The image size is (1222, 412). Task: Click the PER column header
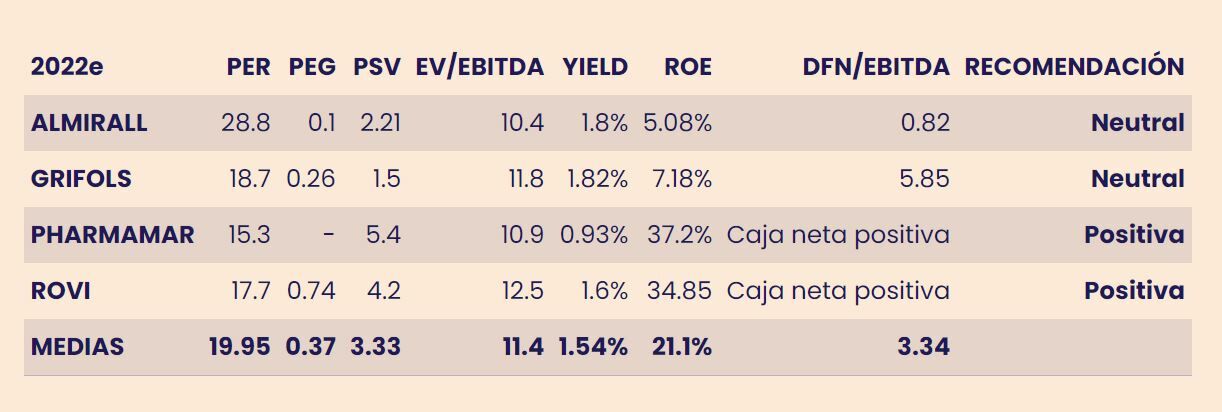(x=248, y=67)
